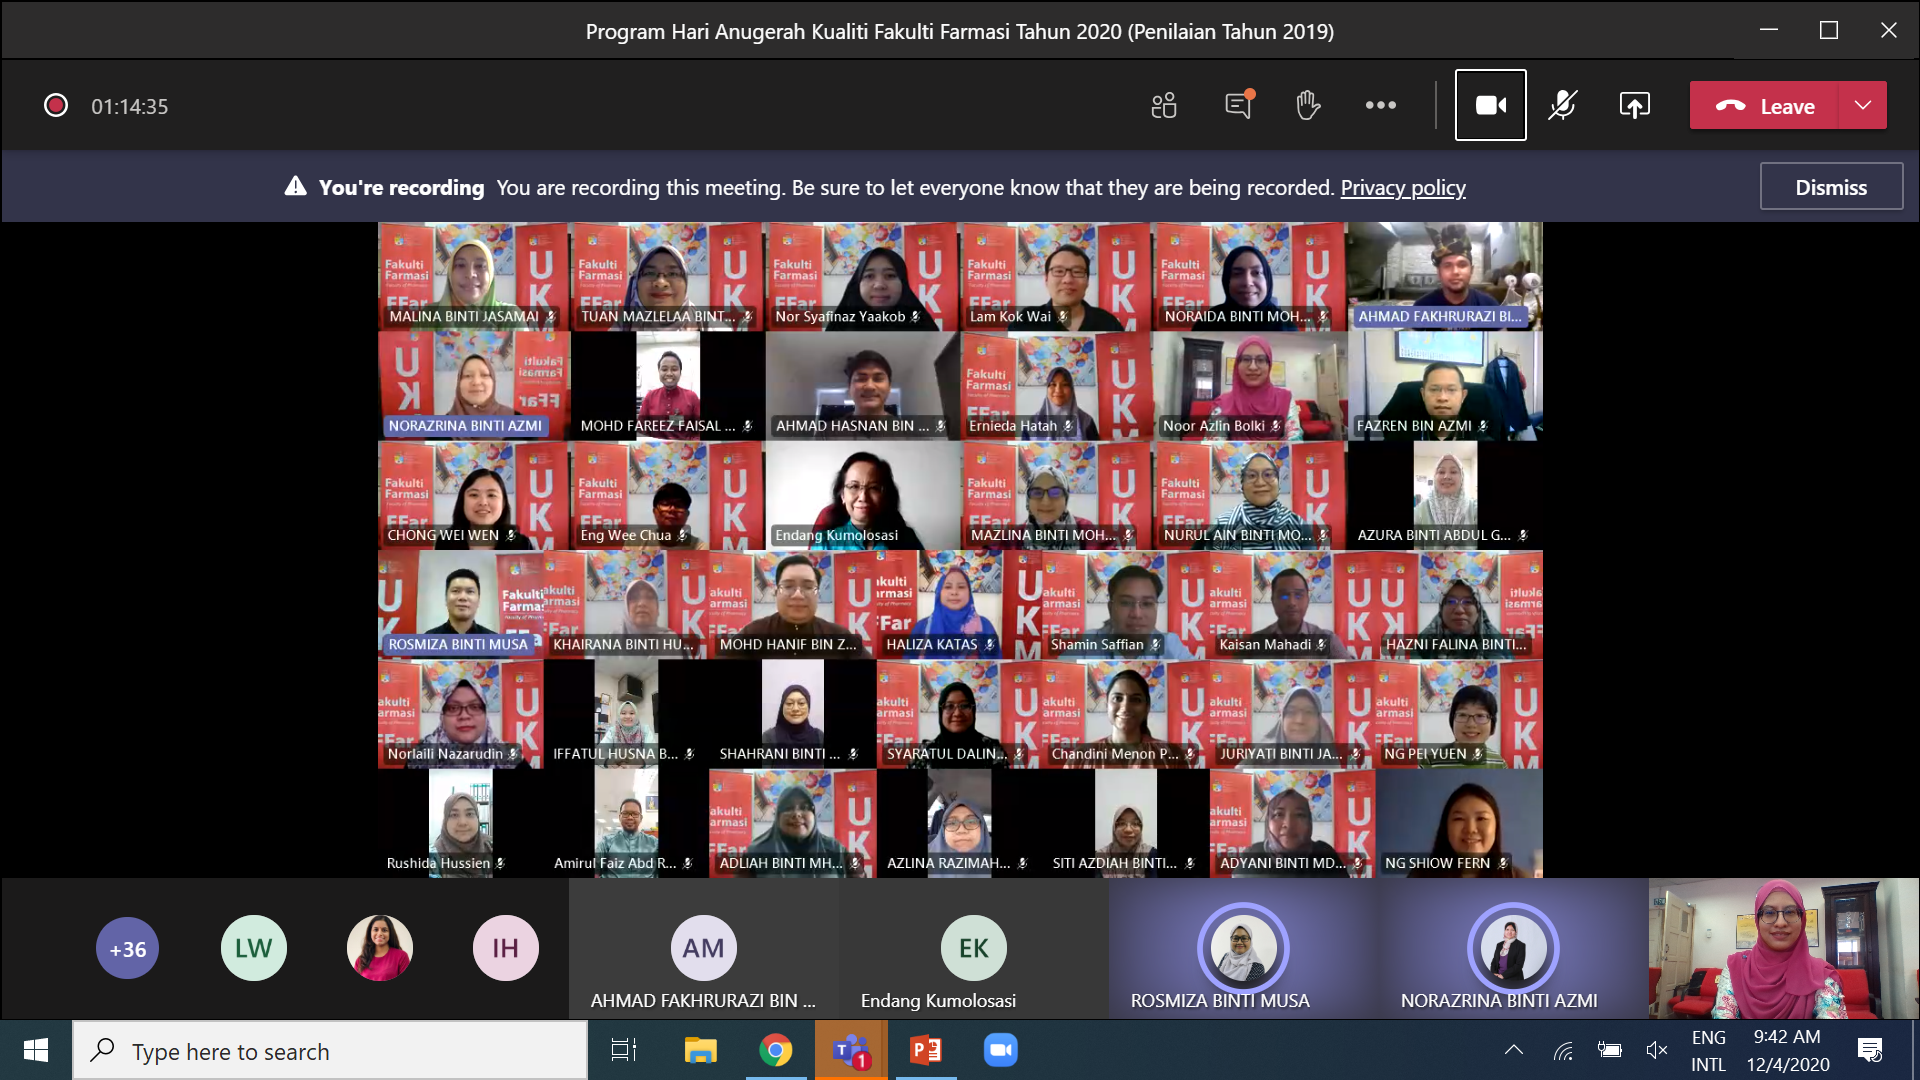
Task: Open PowerPoint from the taskbar
Action: pos(925,1050)
